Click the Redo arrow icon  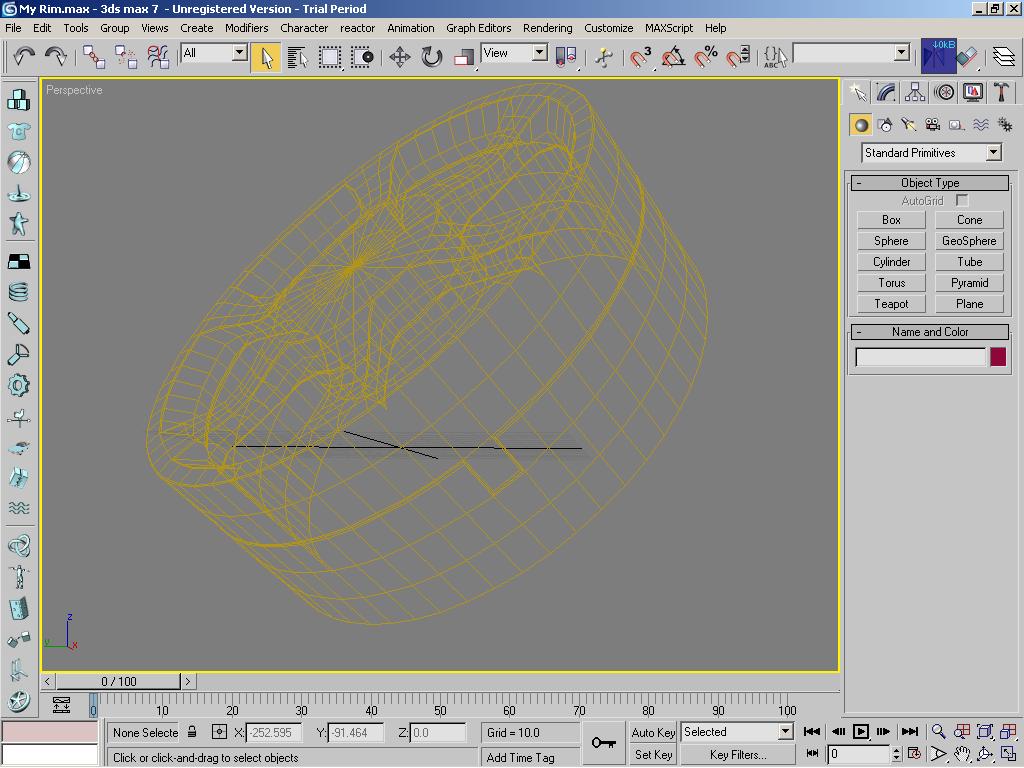(x=56, y=57)
